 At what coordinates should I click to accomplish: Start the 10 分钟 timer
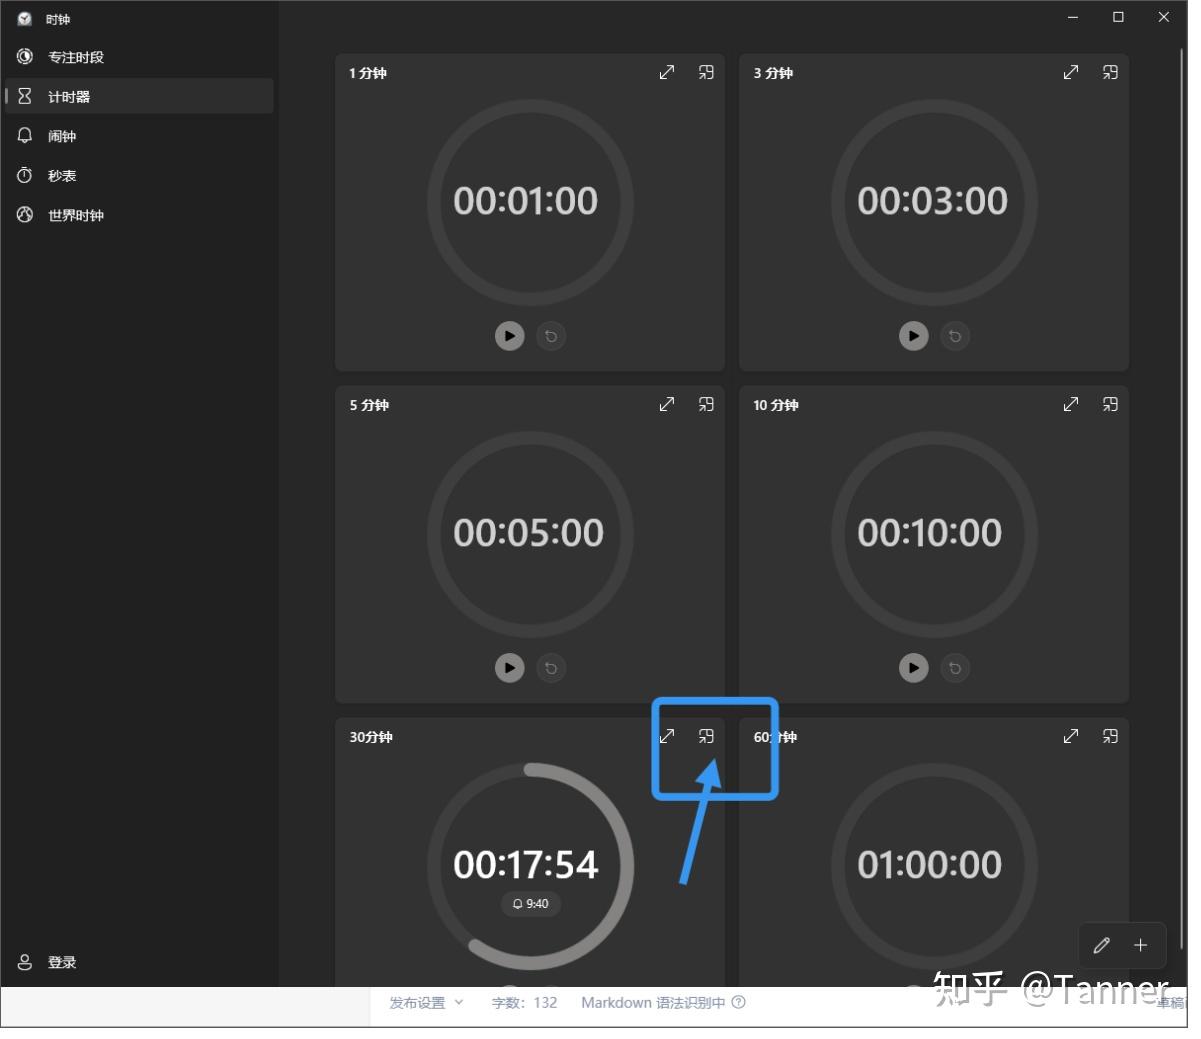[x=914, y=668]
